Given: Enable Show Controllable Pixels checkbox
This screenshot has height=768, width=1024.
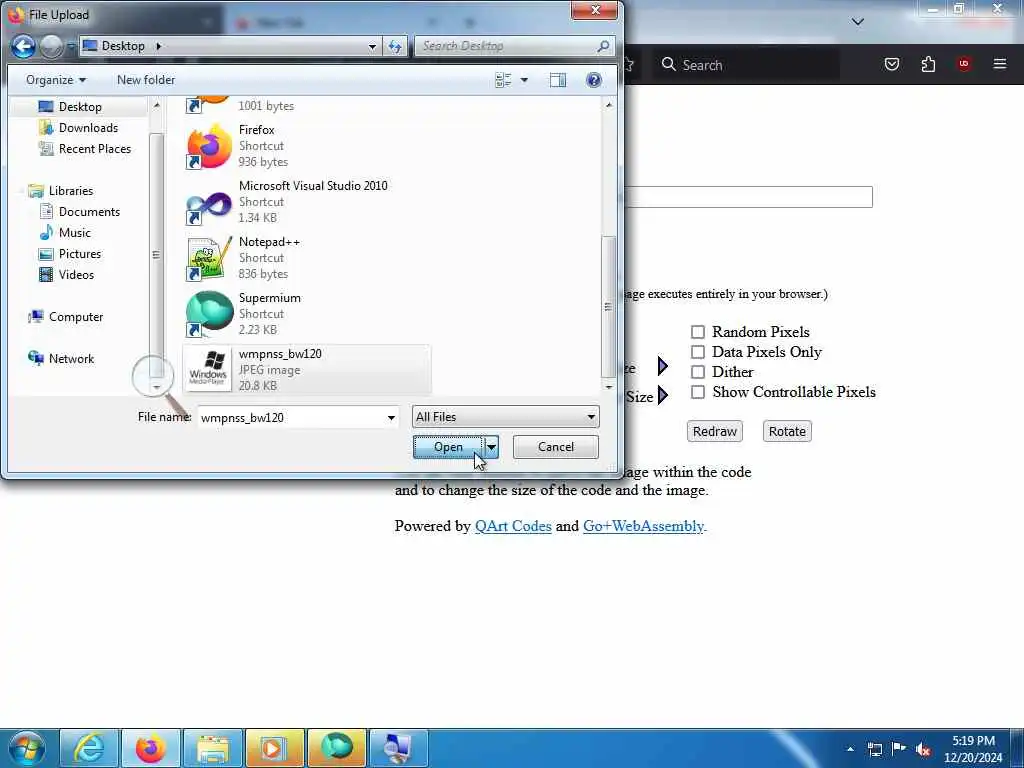Looking at the screenshot, I should pyautogui.click(x=698, y=392).
